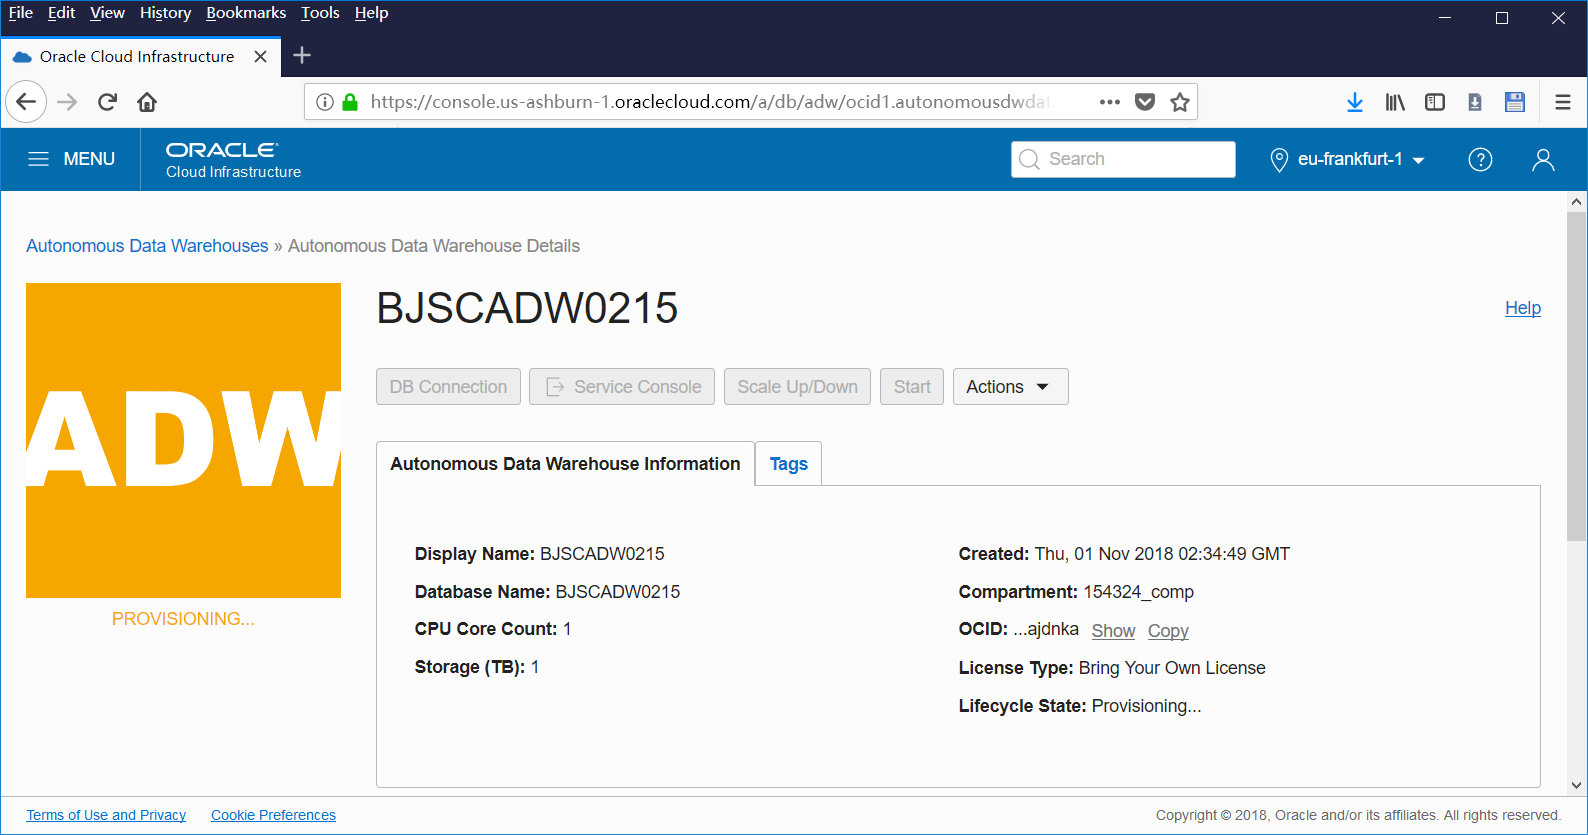Go back to the previous page
This screenshot has width=1588, height=835.
[x=26, y=102]
